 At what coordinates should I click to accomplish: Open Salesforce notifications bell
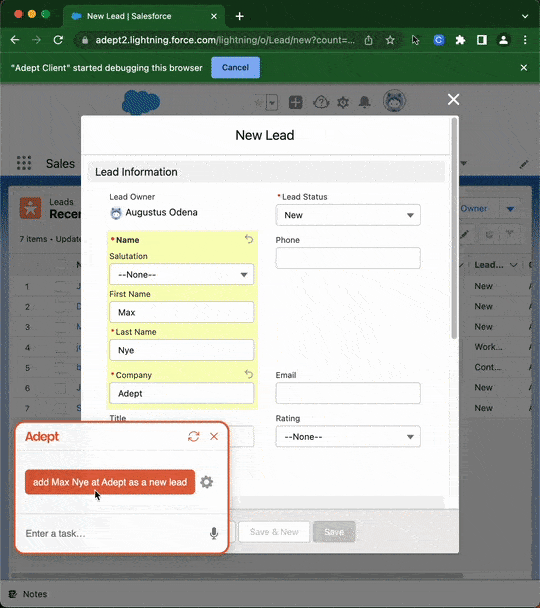(x=364, y=102)
